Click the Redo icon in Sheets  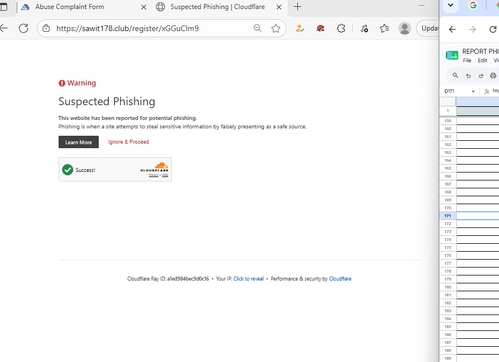pos(481,76)
